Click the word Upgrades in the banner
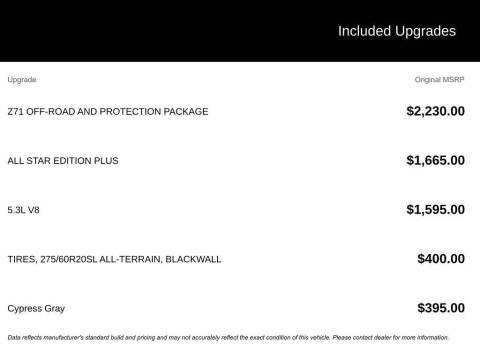The image size is (480, 360). pyautogui.click(x=426, y=32)
